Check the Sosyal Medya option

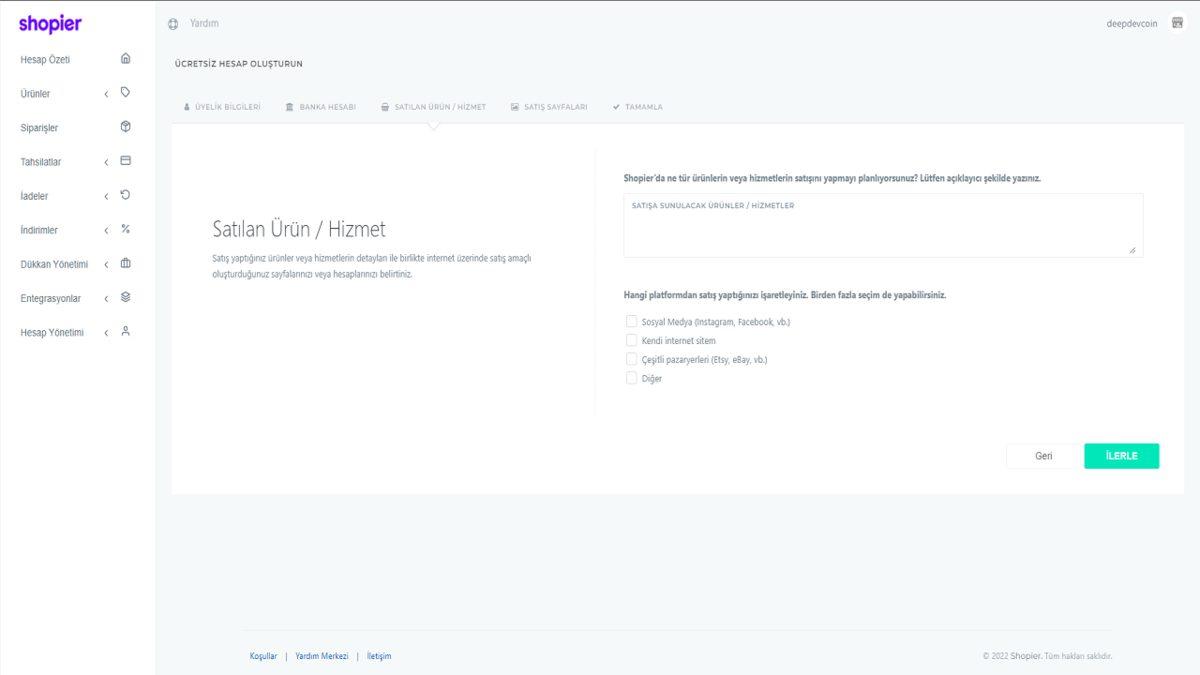click(631, 321)
